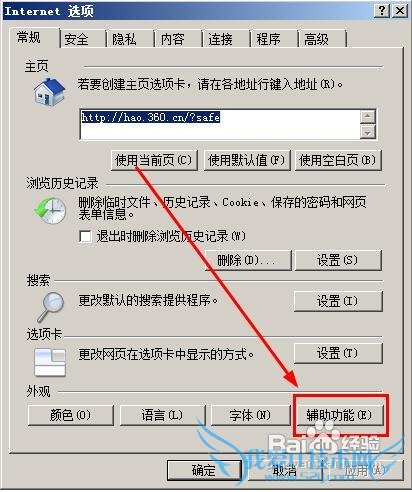This screenshot has width=412, height=492.
Task: Click inside the home page address field
Action: 220,124
